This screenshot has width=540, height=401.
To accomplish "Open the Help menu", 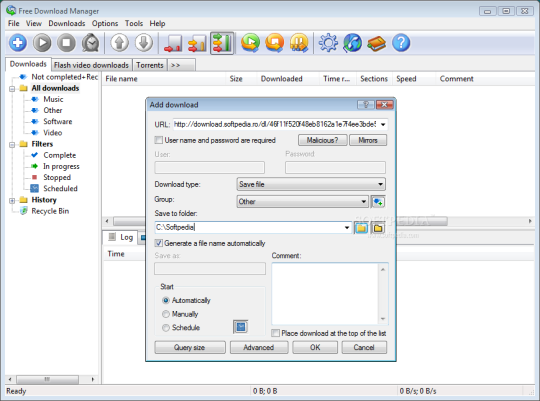I will (157, 23).
